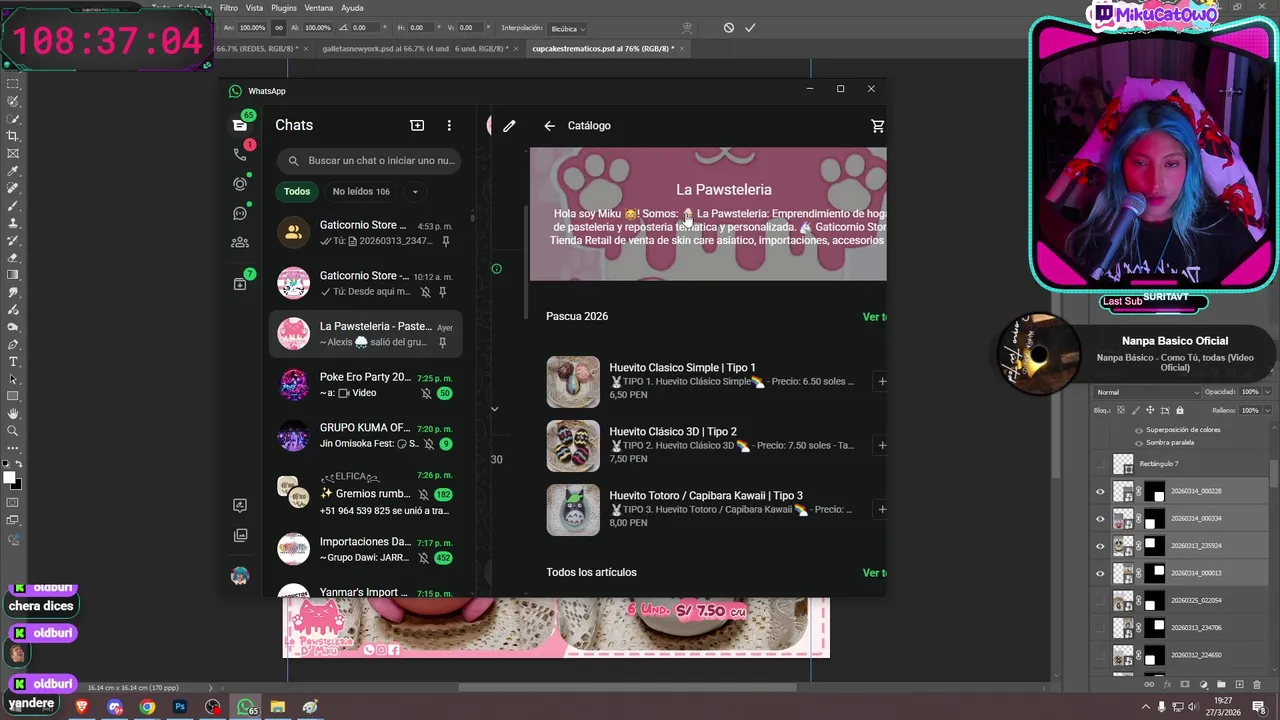Go back from Catálogo view
Screen dimensions: 1280x720
tap(549, 126)
